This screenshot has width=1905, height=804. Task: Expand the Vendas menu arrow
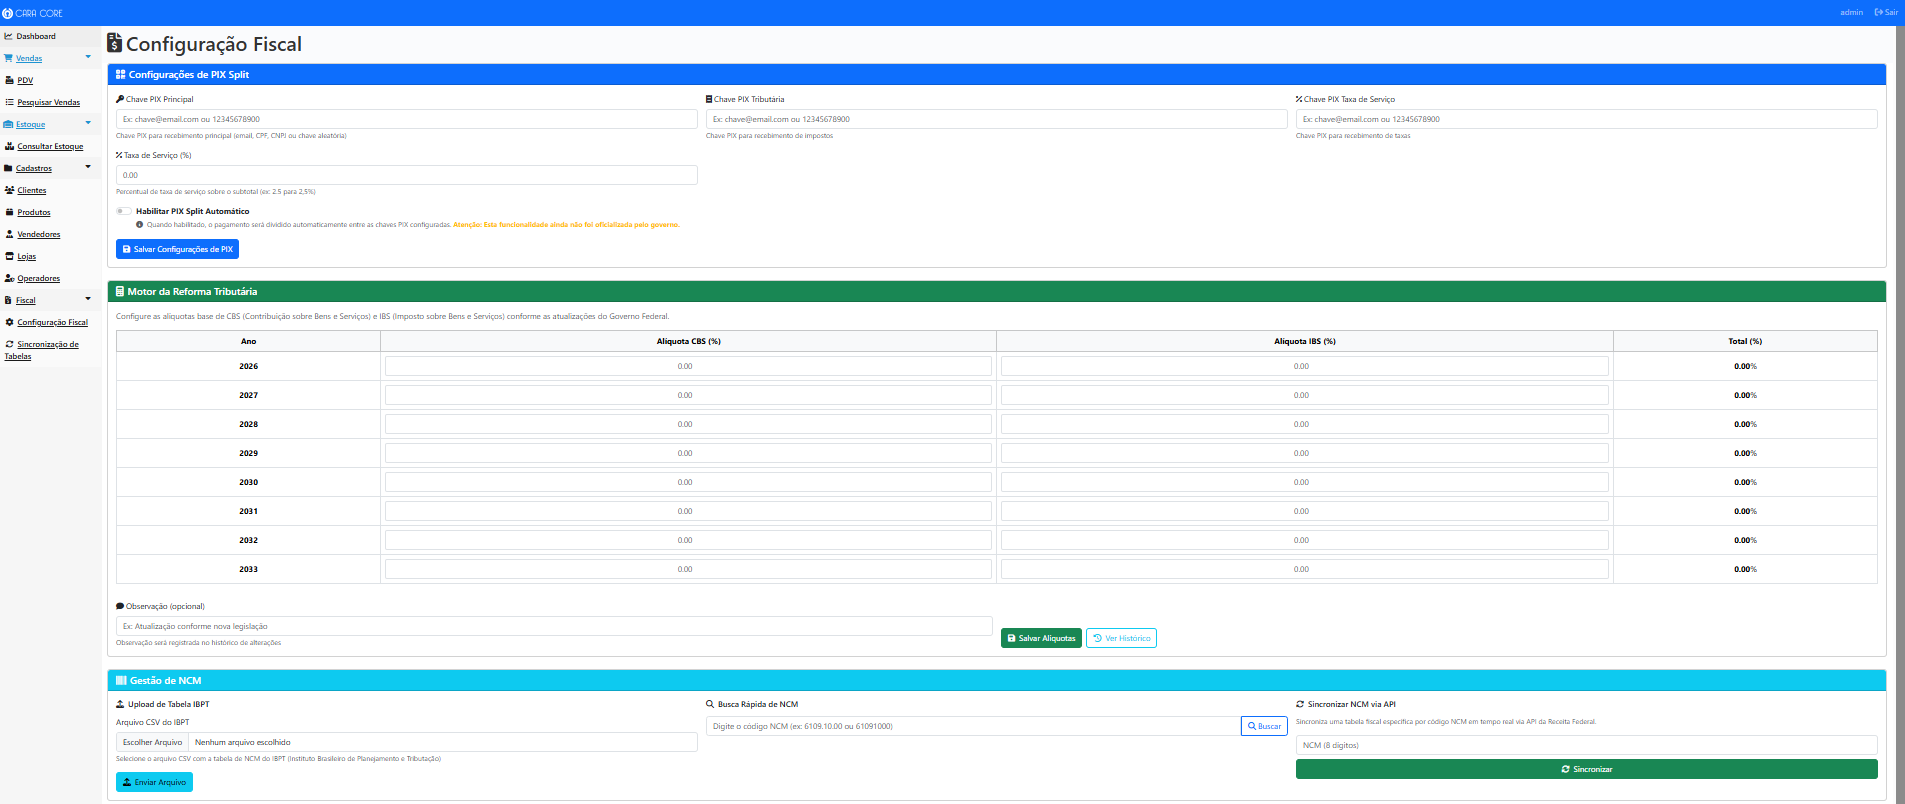pos(88,57)
